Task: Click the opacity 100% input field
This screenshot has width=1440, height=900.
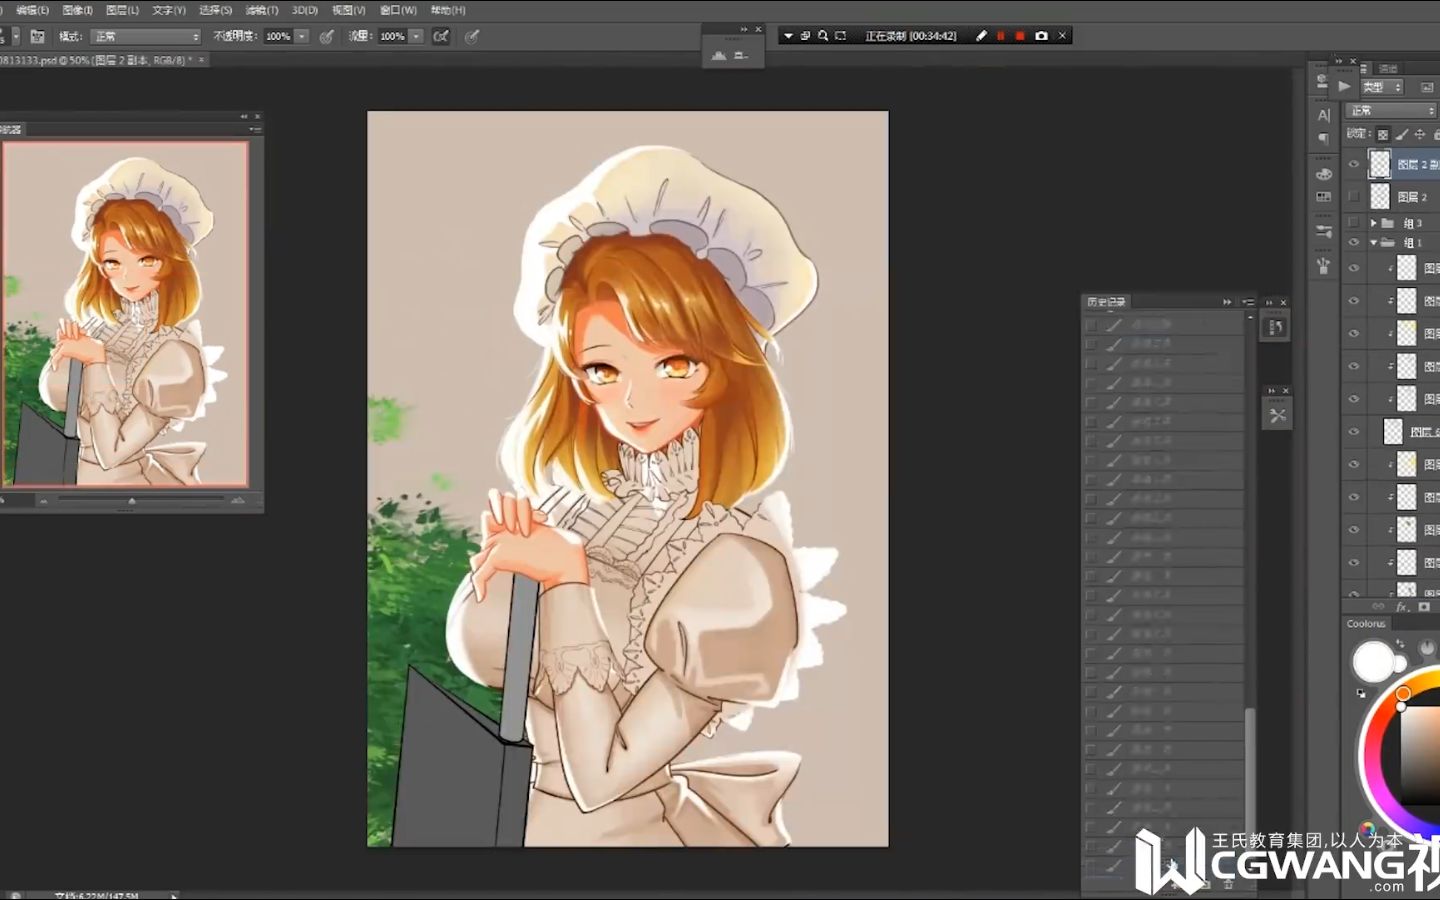Action: point(278,36)
